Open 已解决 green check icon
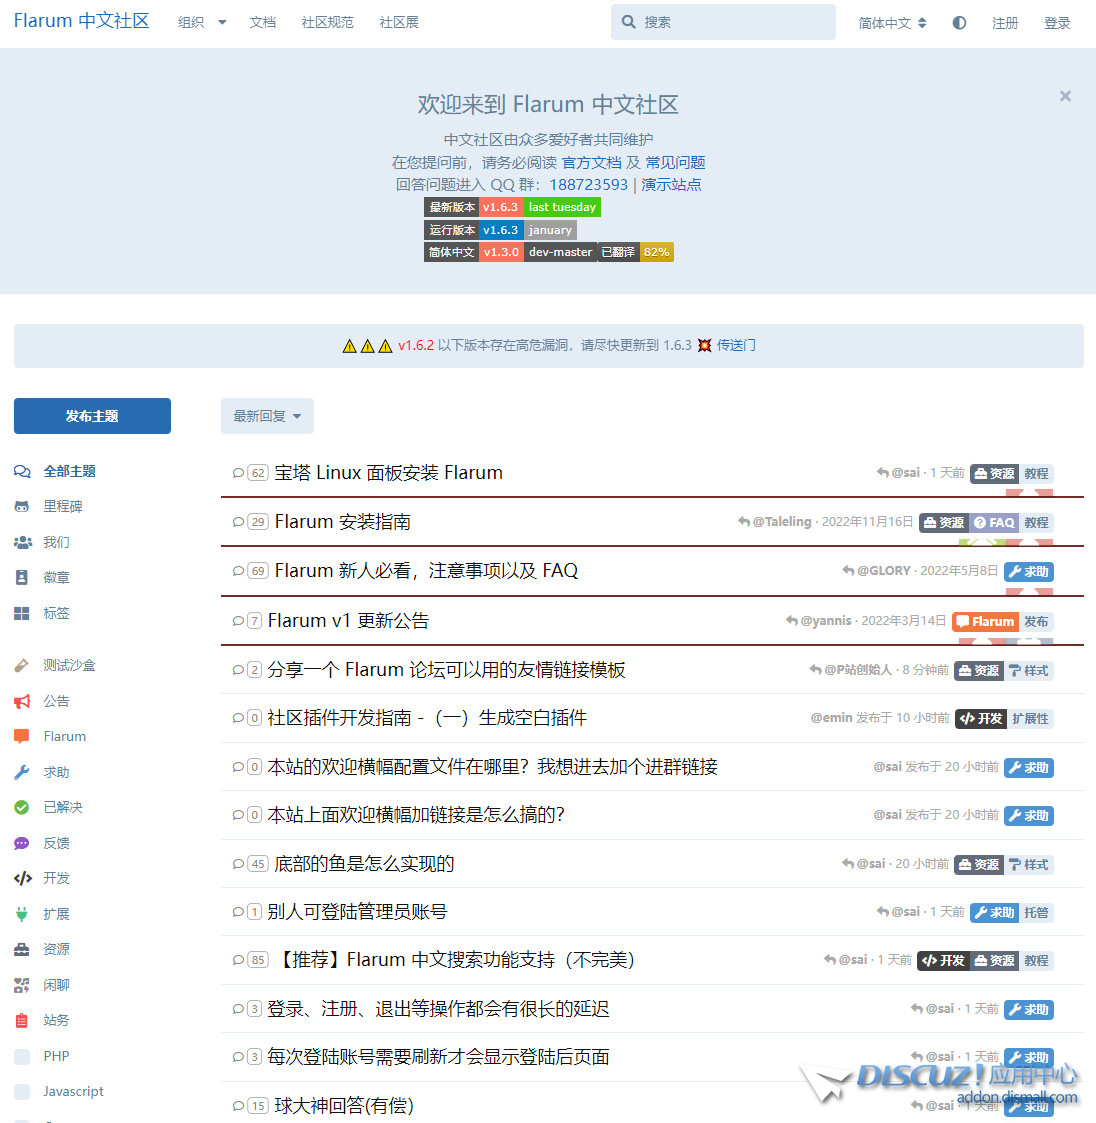This screenshot has height=1123, width=1096. point(22,807)
